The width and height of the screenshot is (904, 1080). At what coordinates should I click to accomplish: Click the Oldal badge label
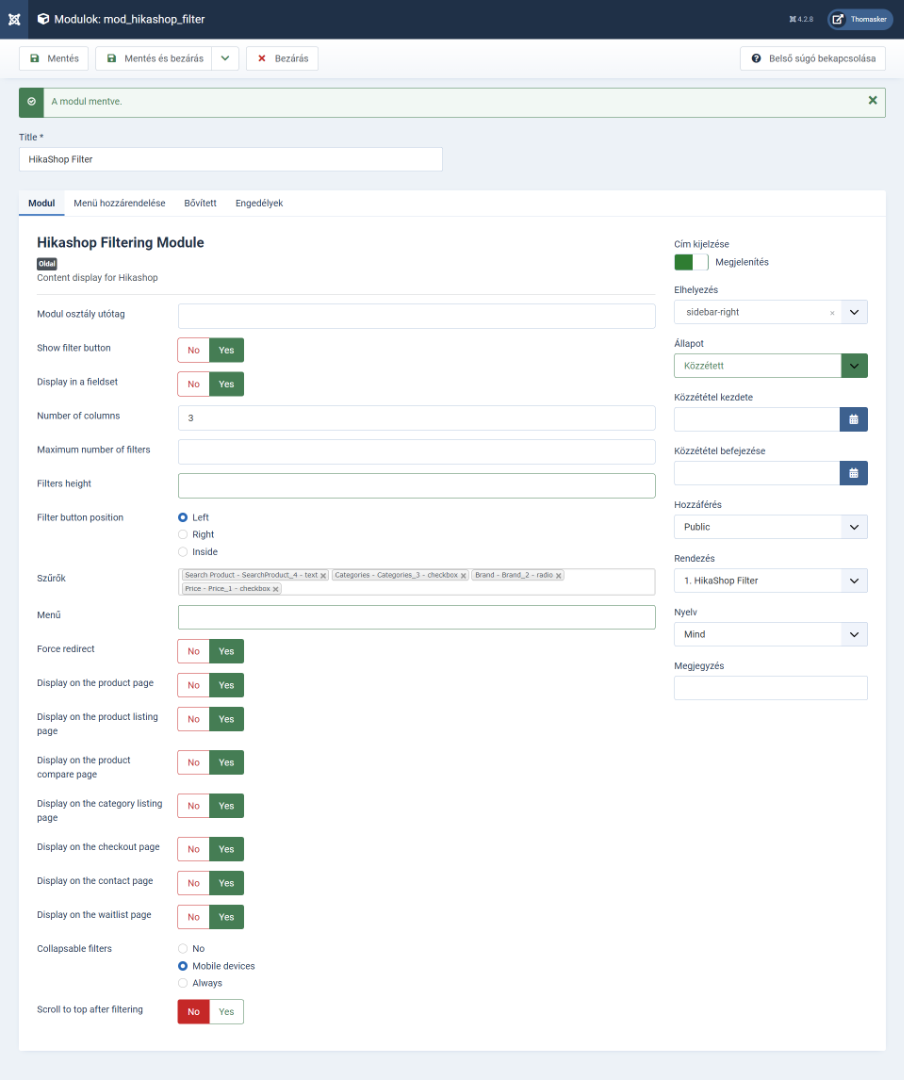pos(47,264)
